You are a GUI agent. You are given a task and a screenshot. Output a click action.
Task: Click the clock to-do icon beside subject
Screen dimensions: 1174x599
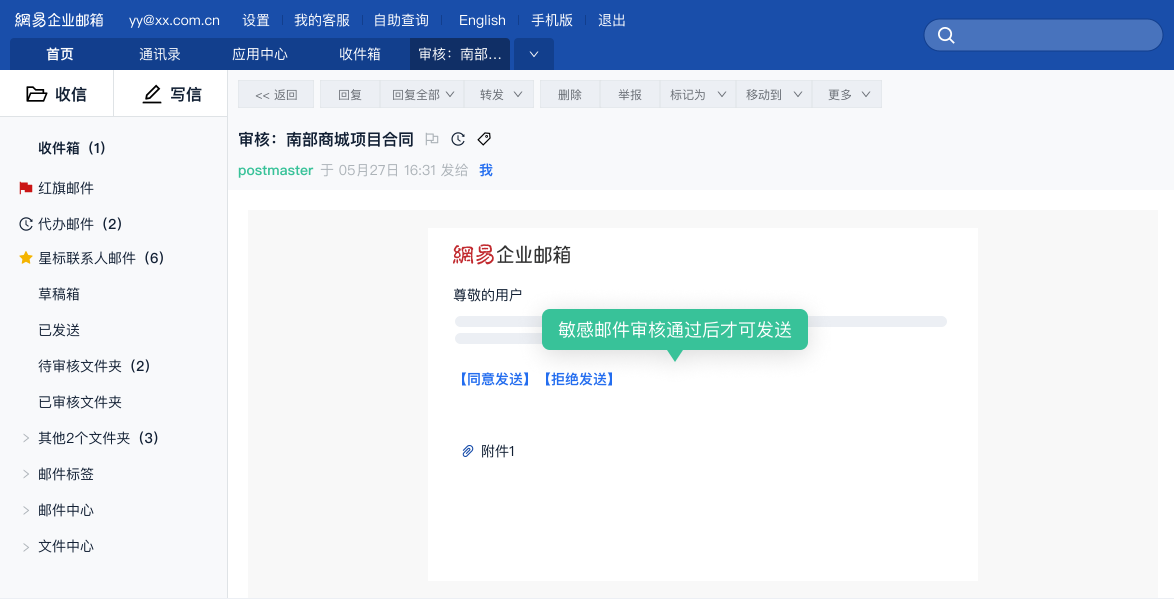coord(458,139)
